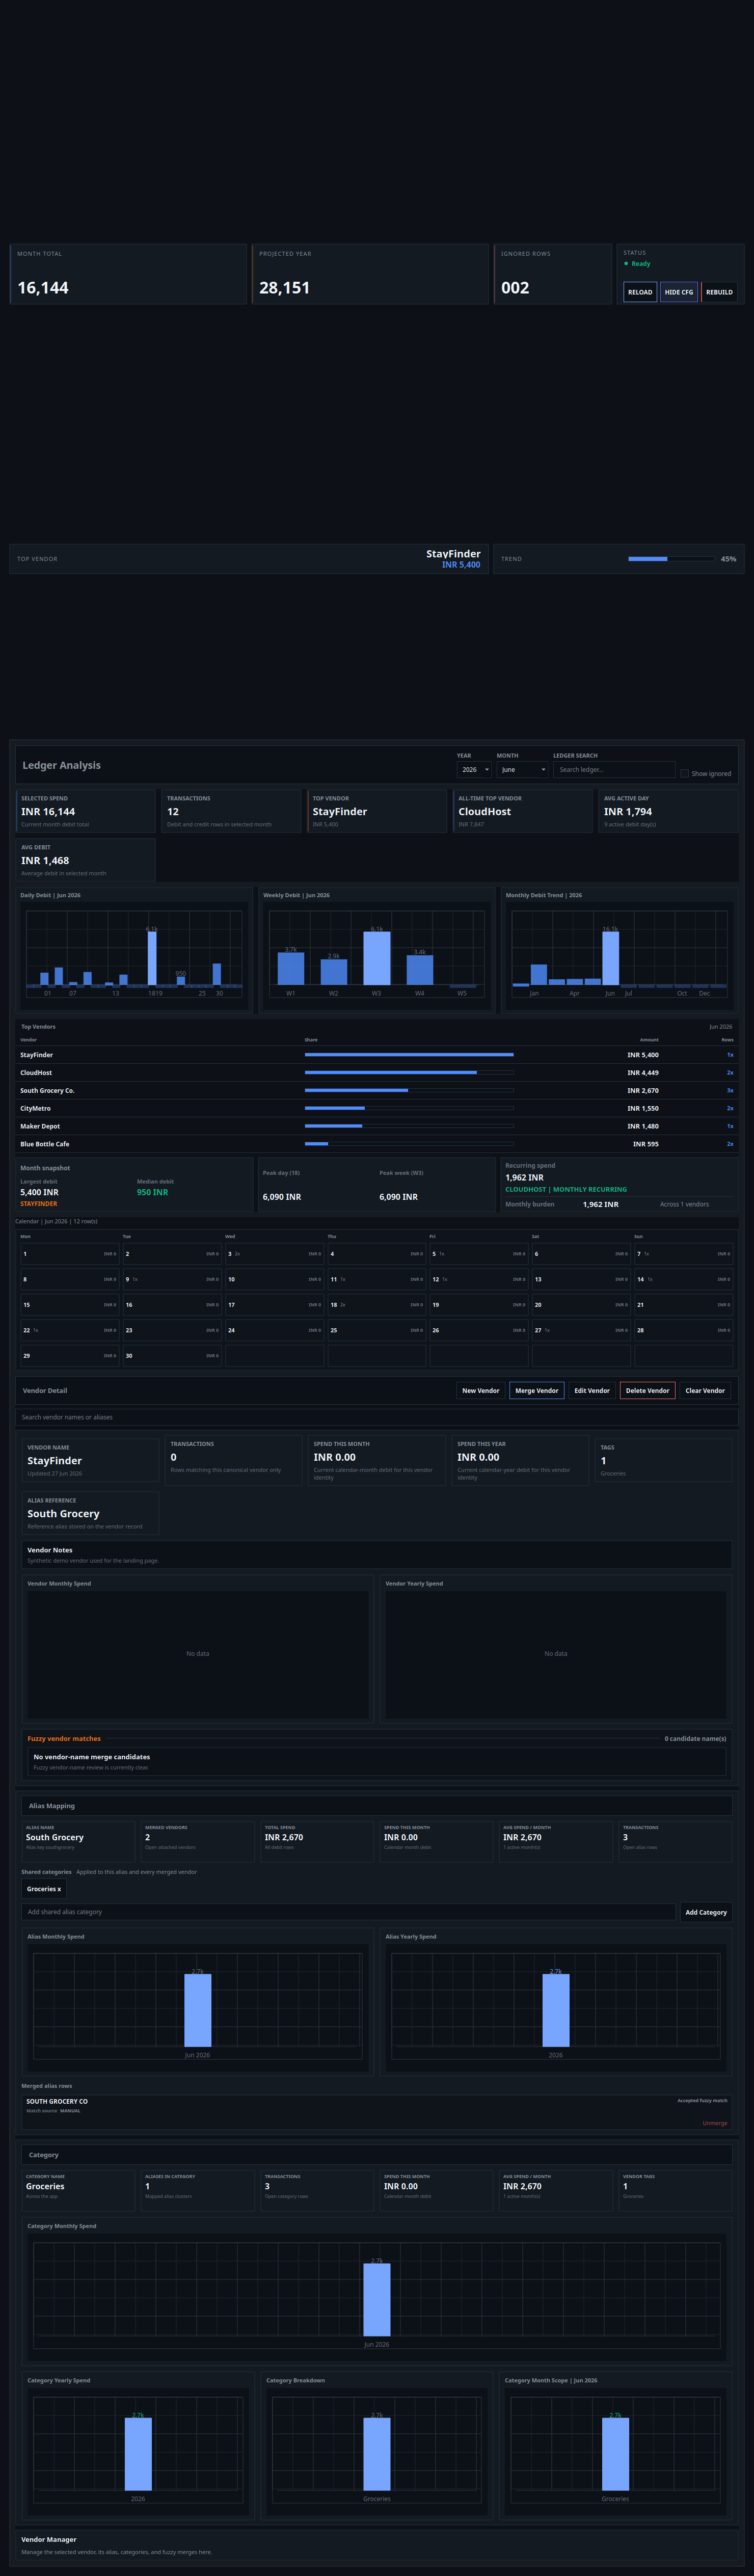754x2576 pixels.
Task: Click the Jun 2026 bar in Alias Monthly Spend
Action: 198,2010
